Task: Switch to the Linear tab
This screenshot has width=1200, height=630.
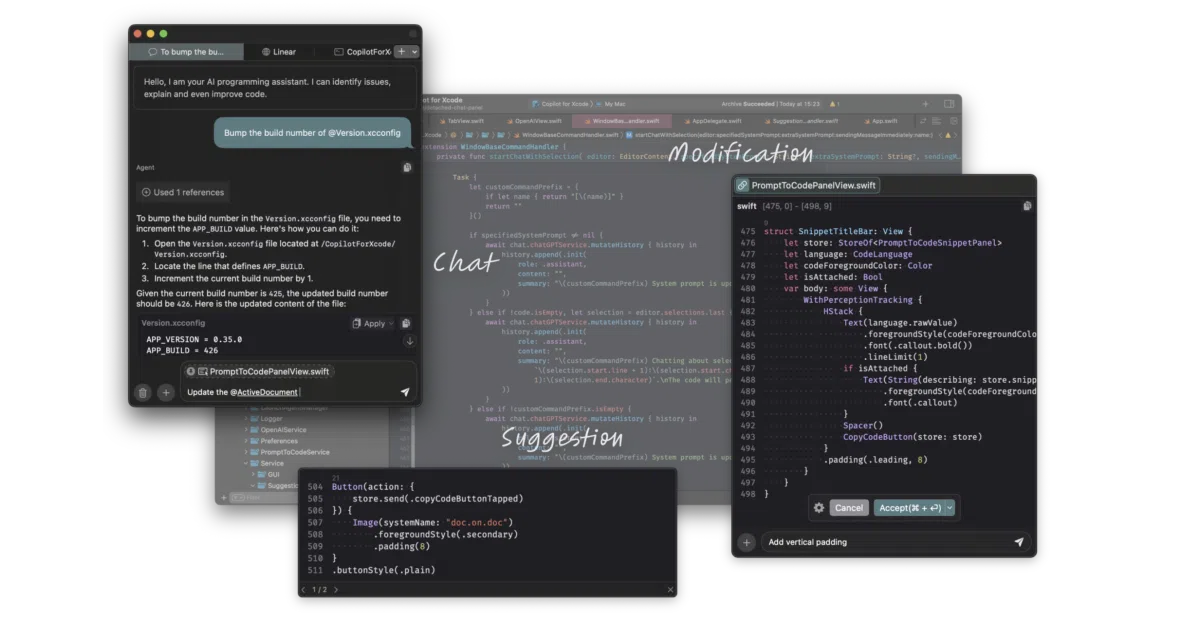Action: [279, 52]
